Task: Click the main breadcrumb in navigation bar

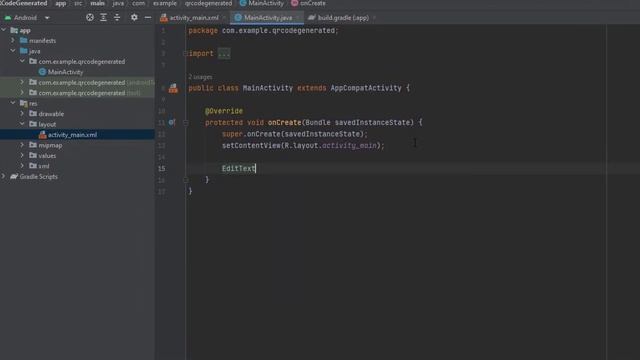Action: (x=97, y=3)
